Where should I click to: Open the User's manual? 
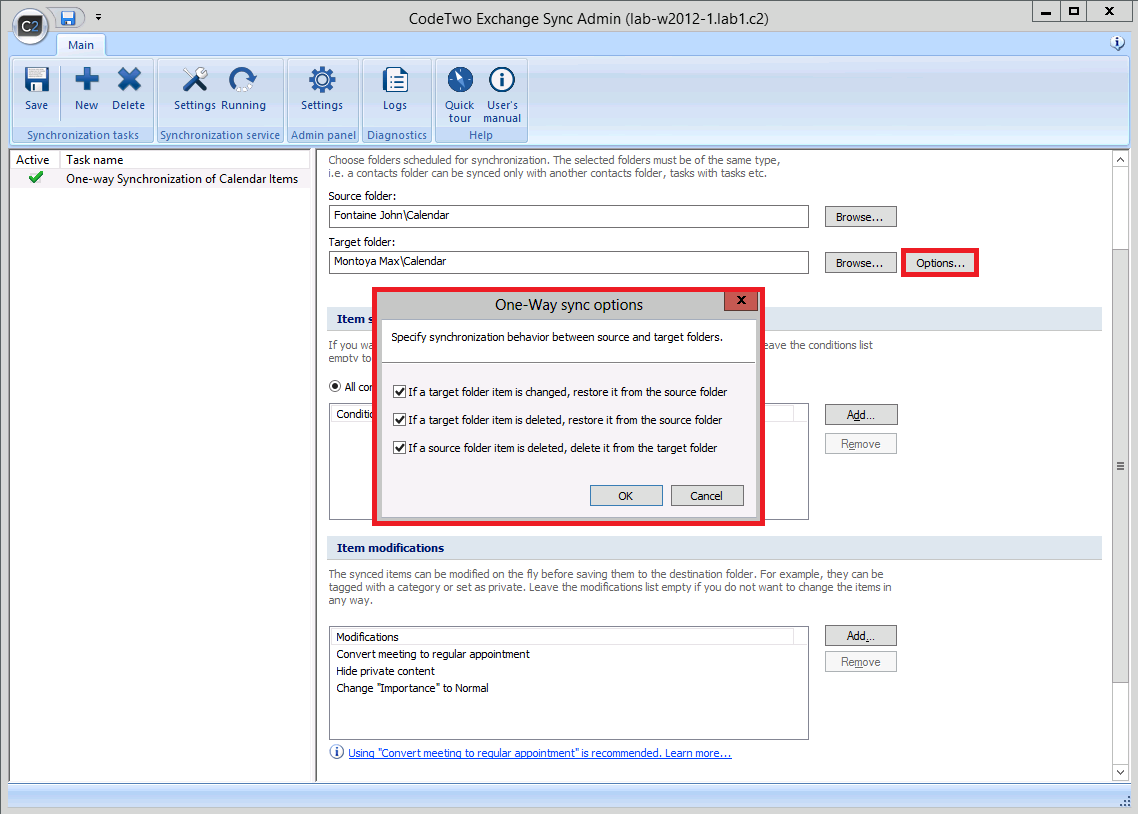tap(502, 94)
